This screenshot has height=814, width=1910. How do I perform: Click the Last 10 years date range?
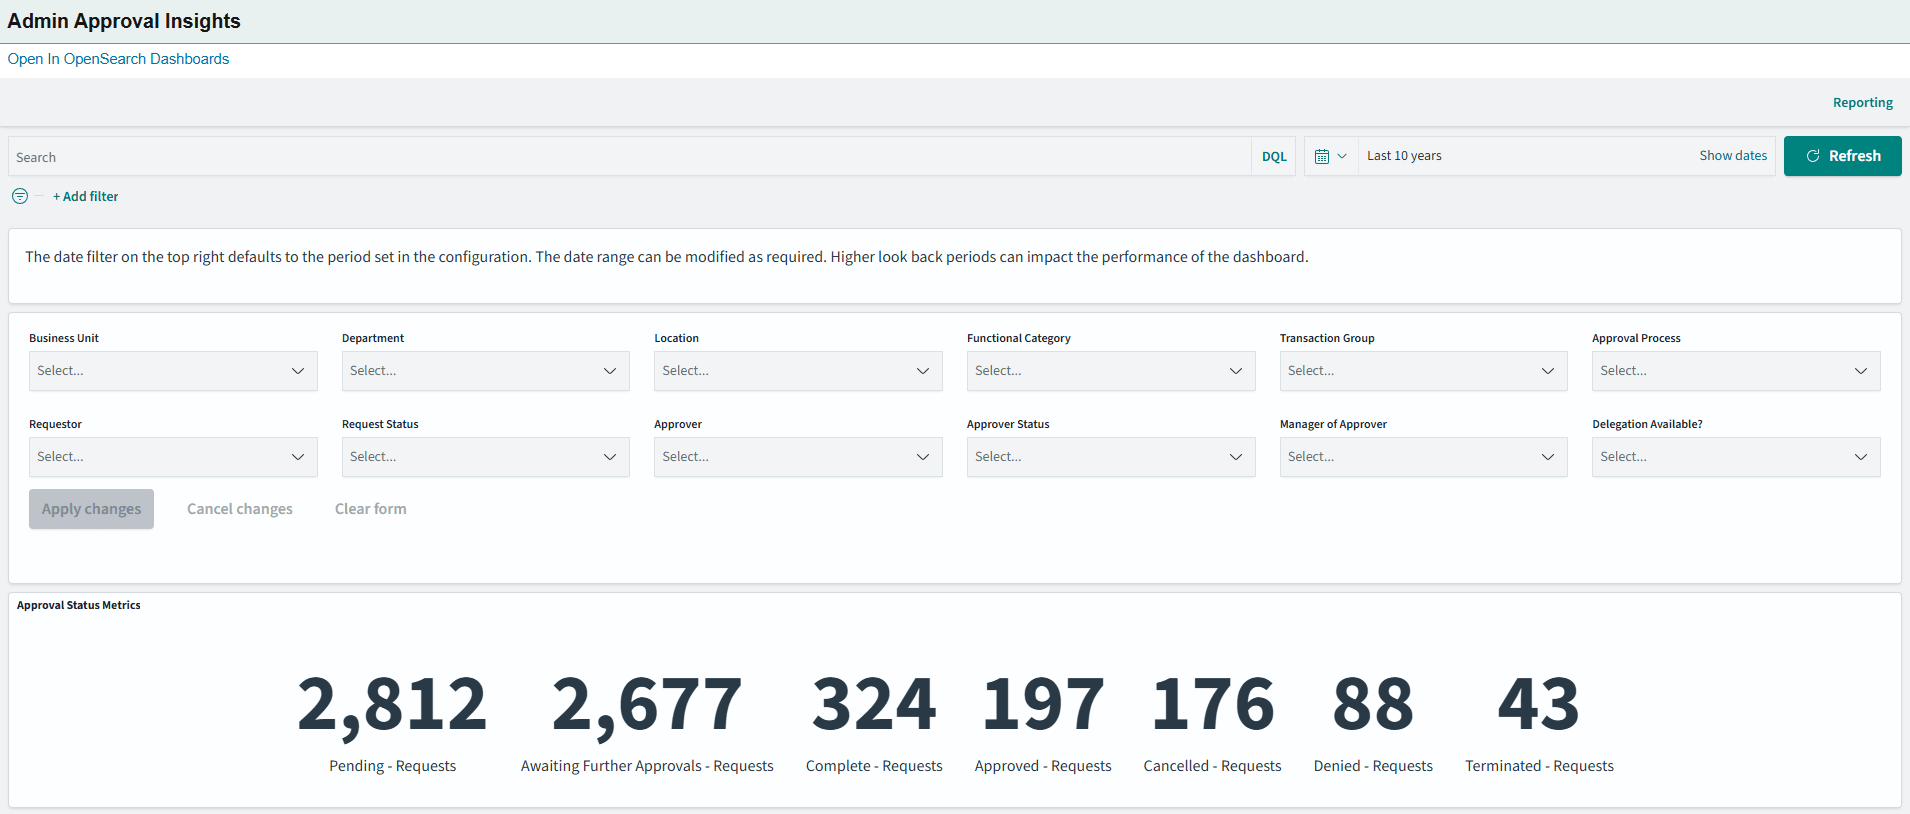click(x=1404, y=156)
